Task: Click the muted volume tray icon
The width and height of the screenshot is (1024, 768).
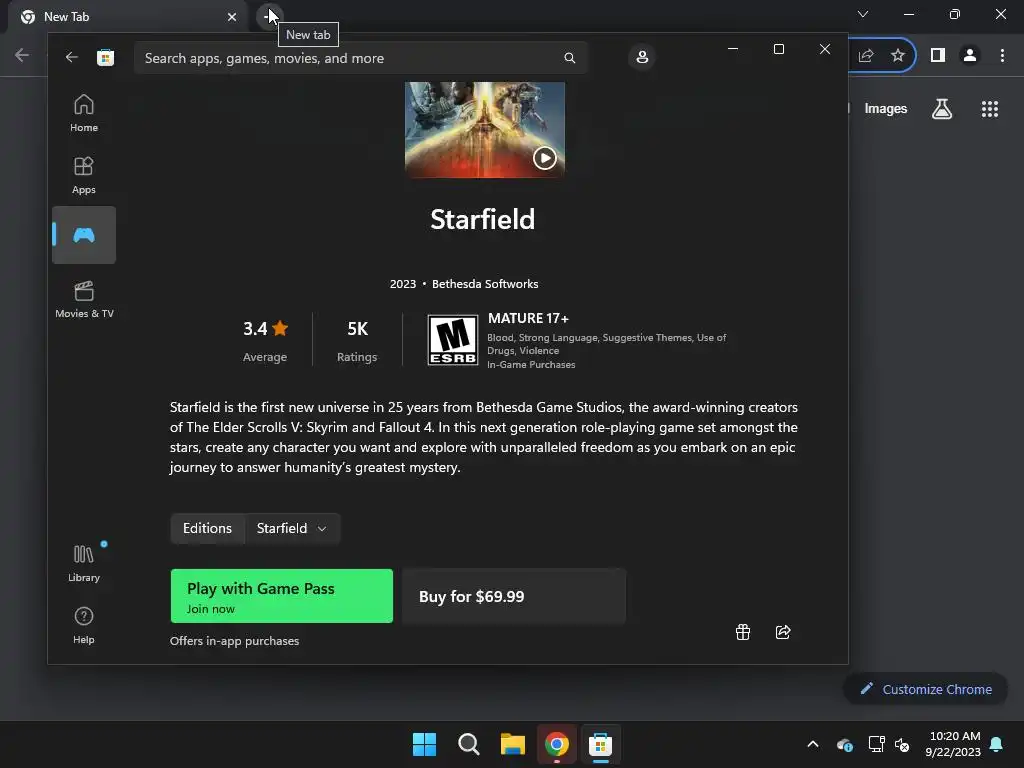Action: pyautogui.click(x=902, y=744)
